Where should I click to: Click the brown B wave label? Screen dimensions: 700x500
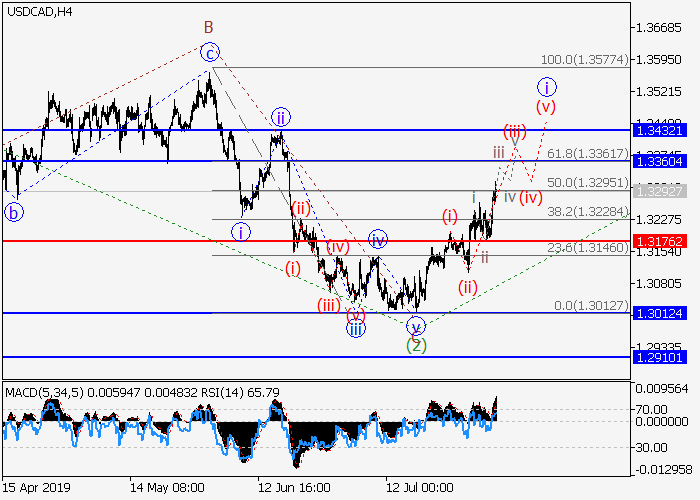click(209, 27)
